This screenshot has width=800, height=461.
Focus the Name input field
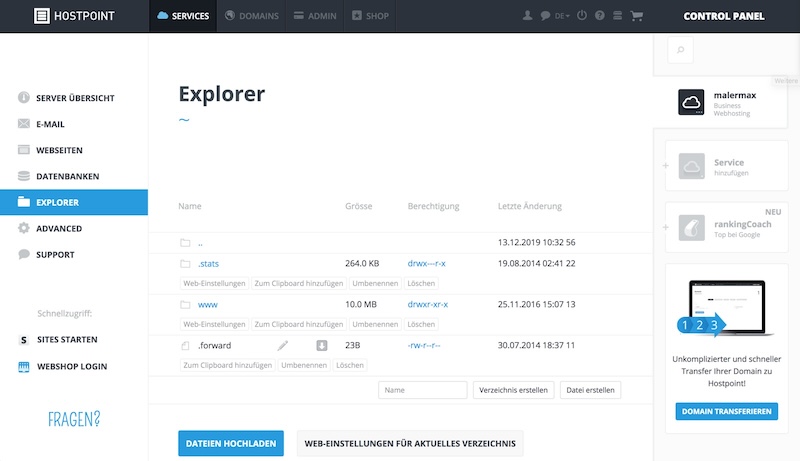click(422, 390)
